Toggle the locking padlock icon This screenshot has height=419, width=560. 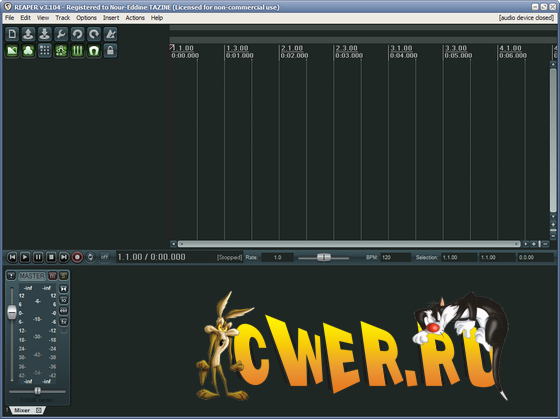coord(110,51)
